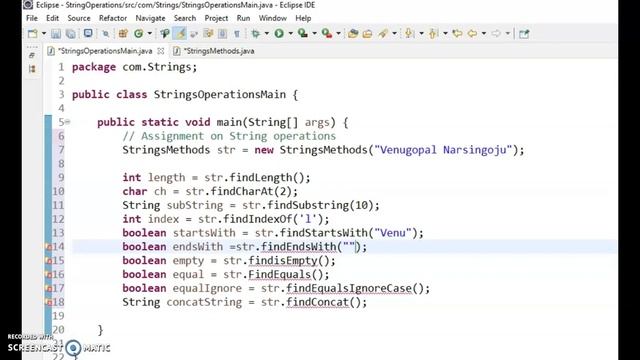Image resolution: width=640 pixels, height=360 pixels.
Task: Open the Search menu
Action: click(x=185, y=18)
